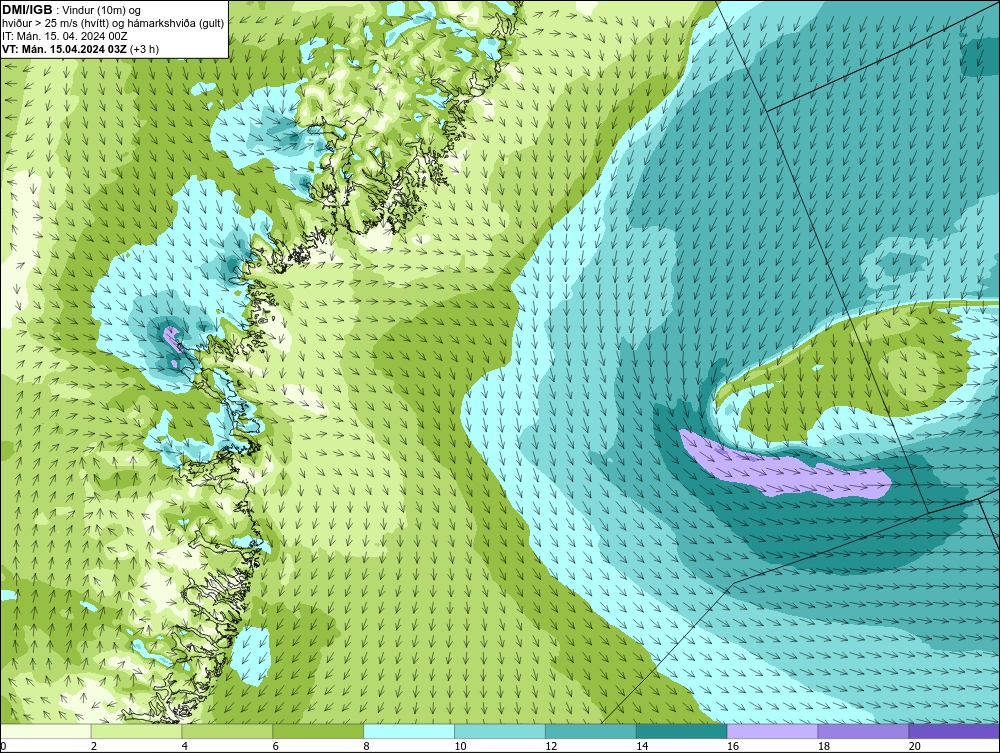Click the IT: Mán. 15. 04. 2024 00Z line

point(64,36)
